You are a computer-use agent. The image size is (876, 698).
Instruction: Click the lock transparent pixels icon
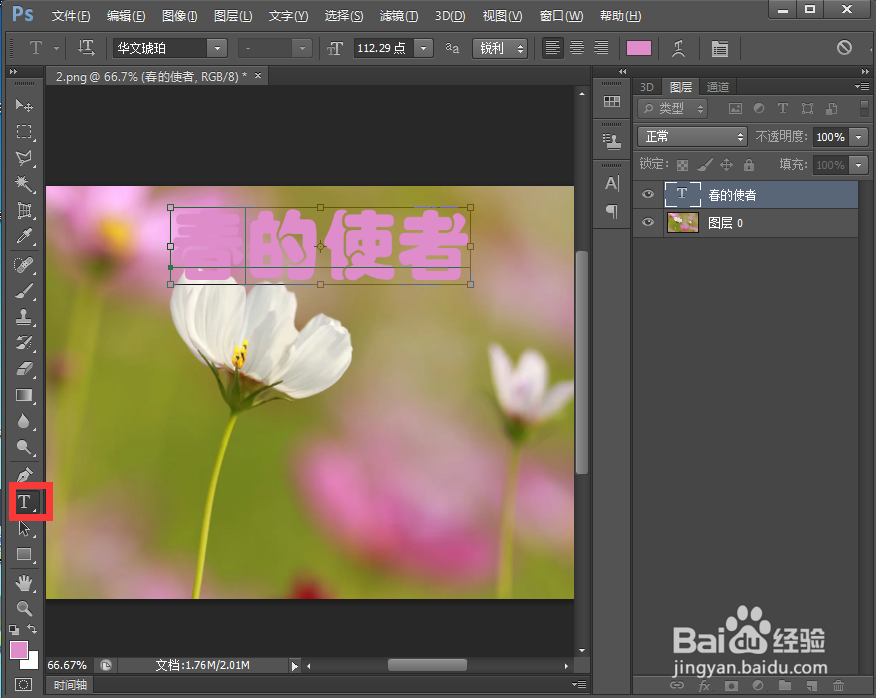(681, 164)
